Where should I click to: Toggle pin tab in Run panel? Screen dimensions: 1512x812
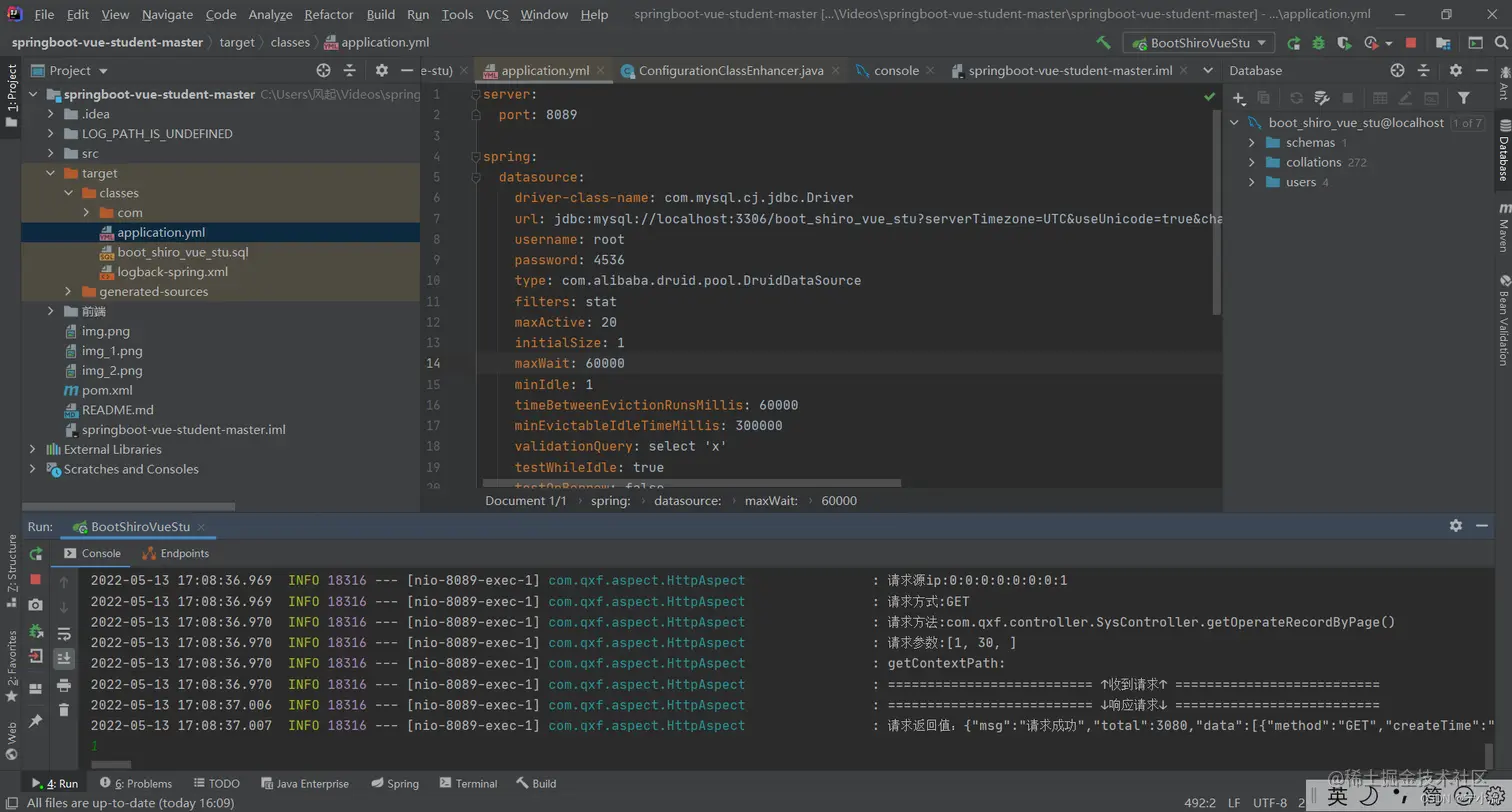coord(36,720)
